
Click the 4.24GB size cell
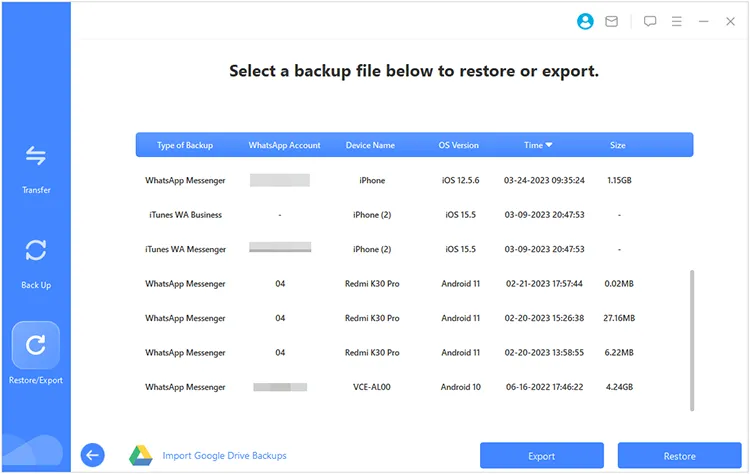point(619,387)
